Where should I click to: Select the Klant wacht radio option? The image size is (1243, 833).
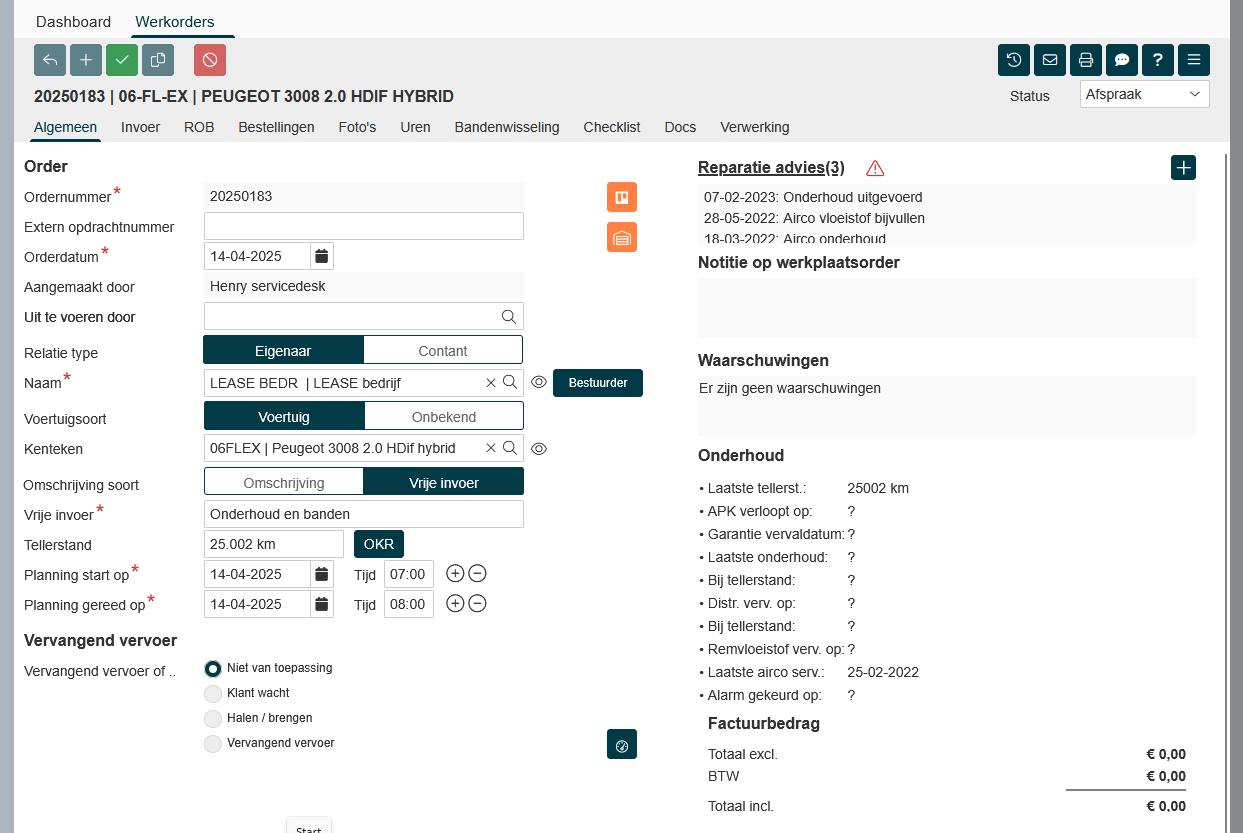(x=213, y=693)
